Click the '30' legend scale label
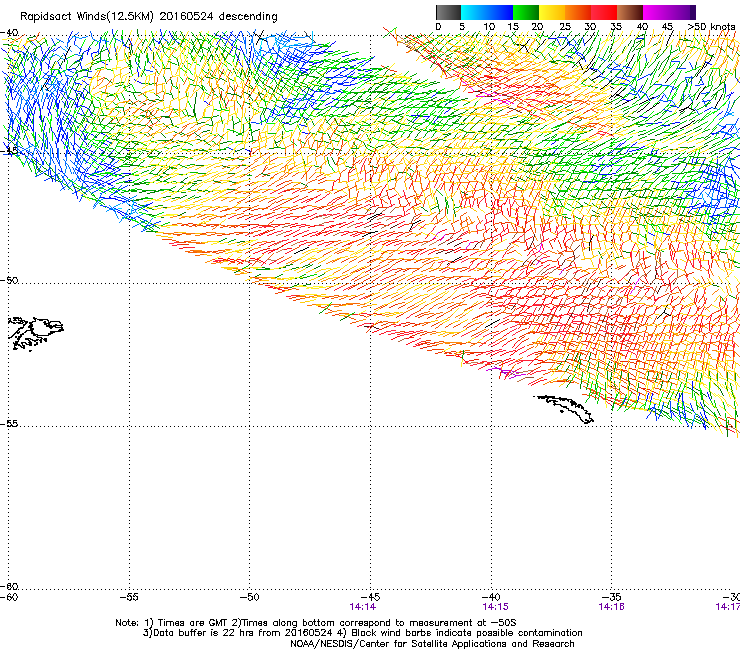Viewport: 740px width, 650px height. coord(590,27)
